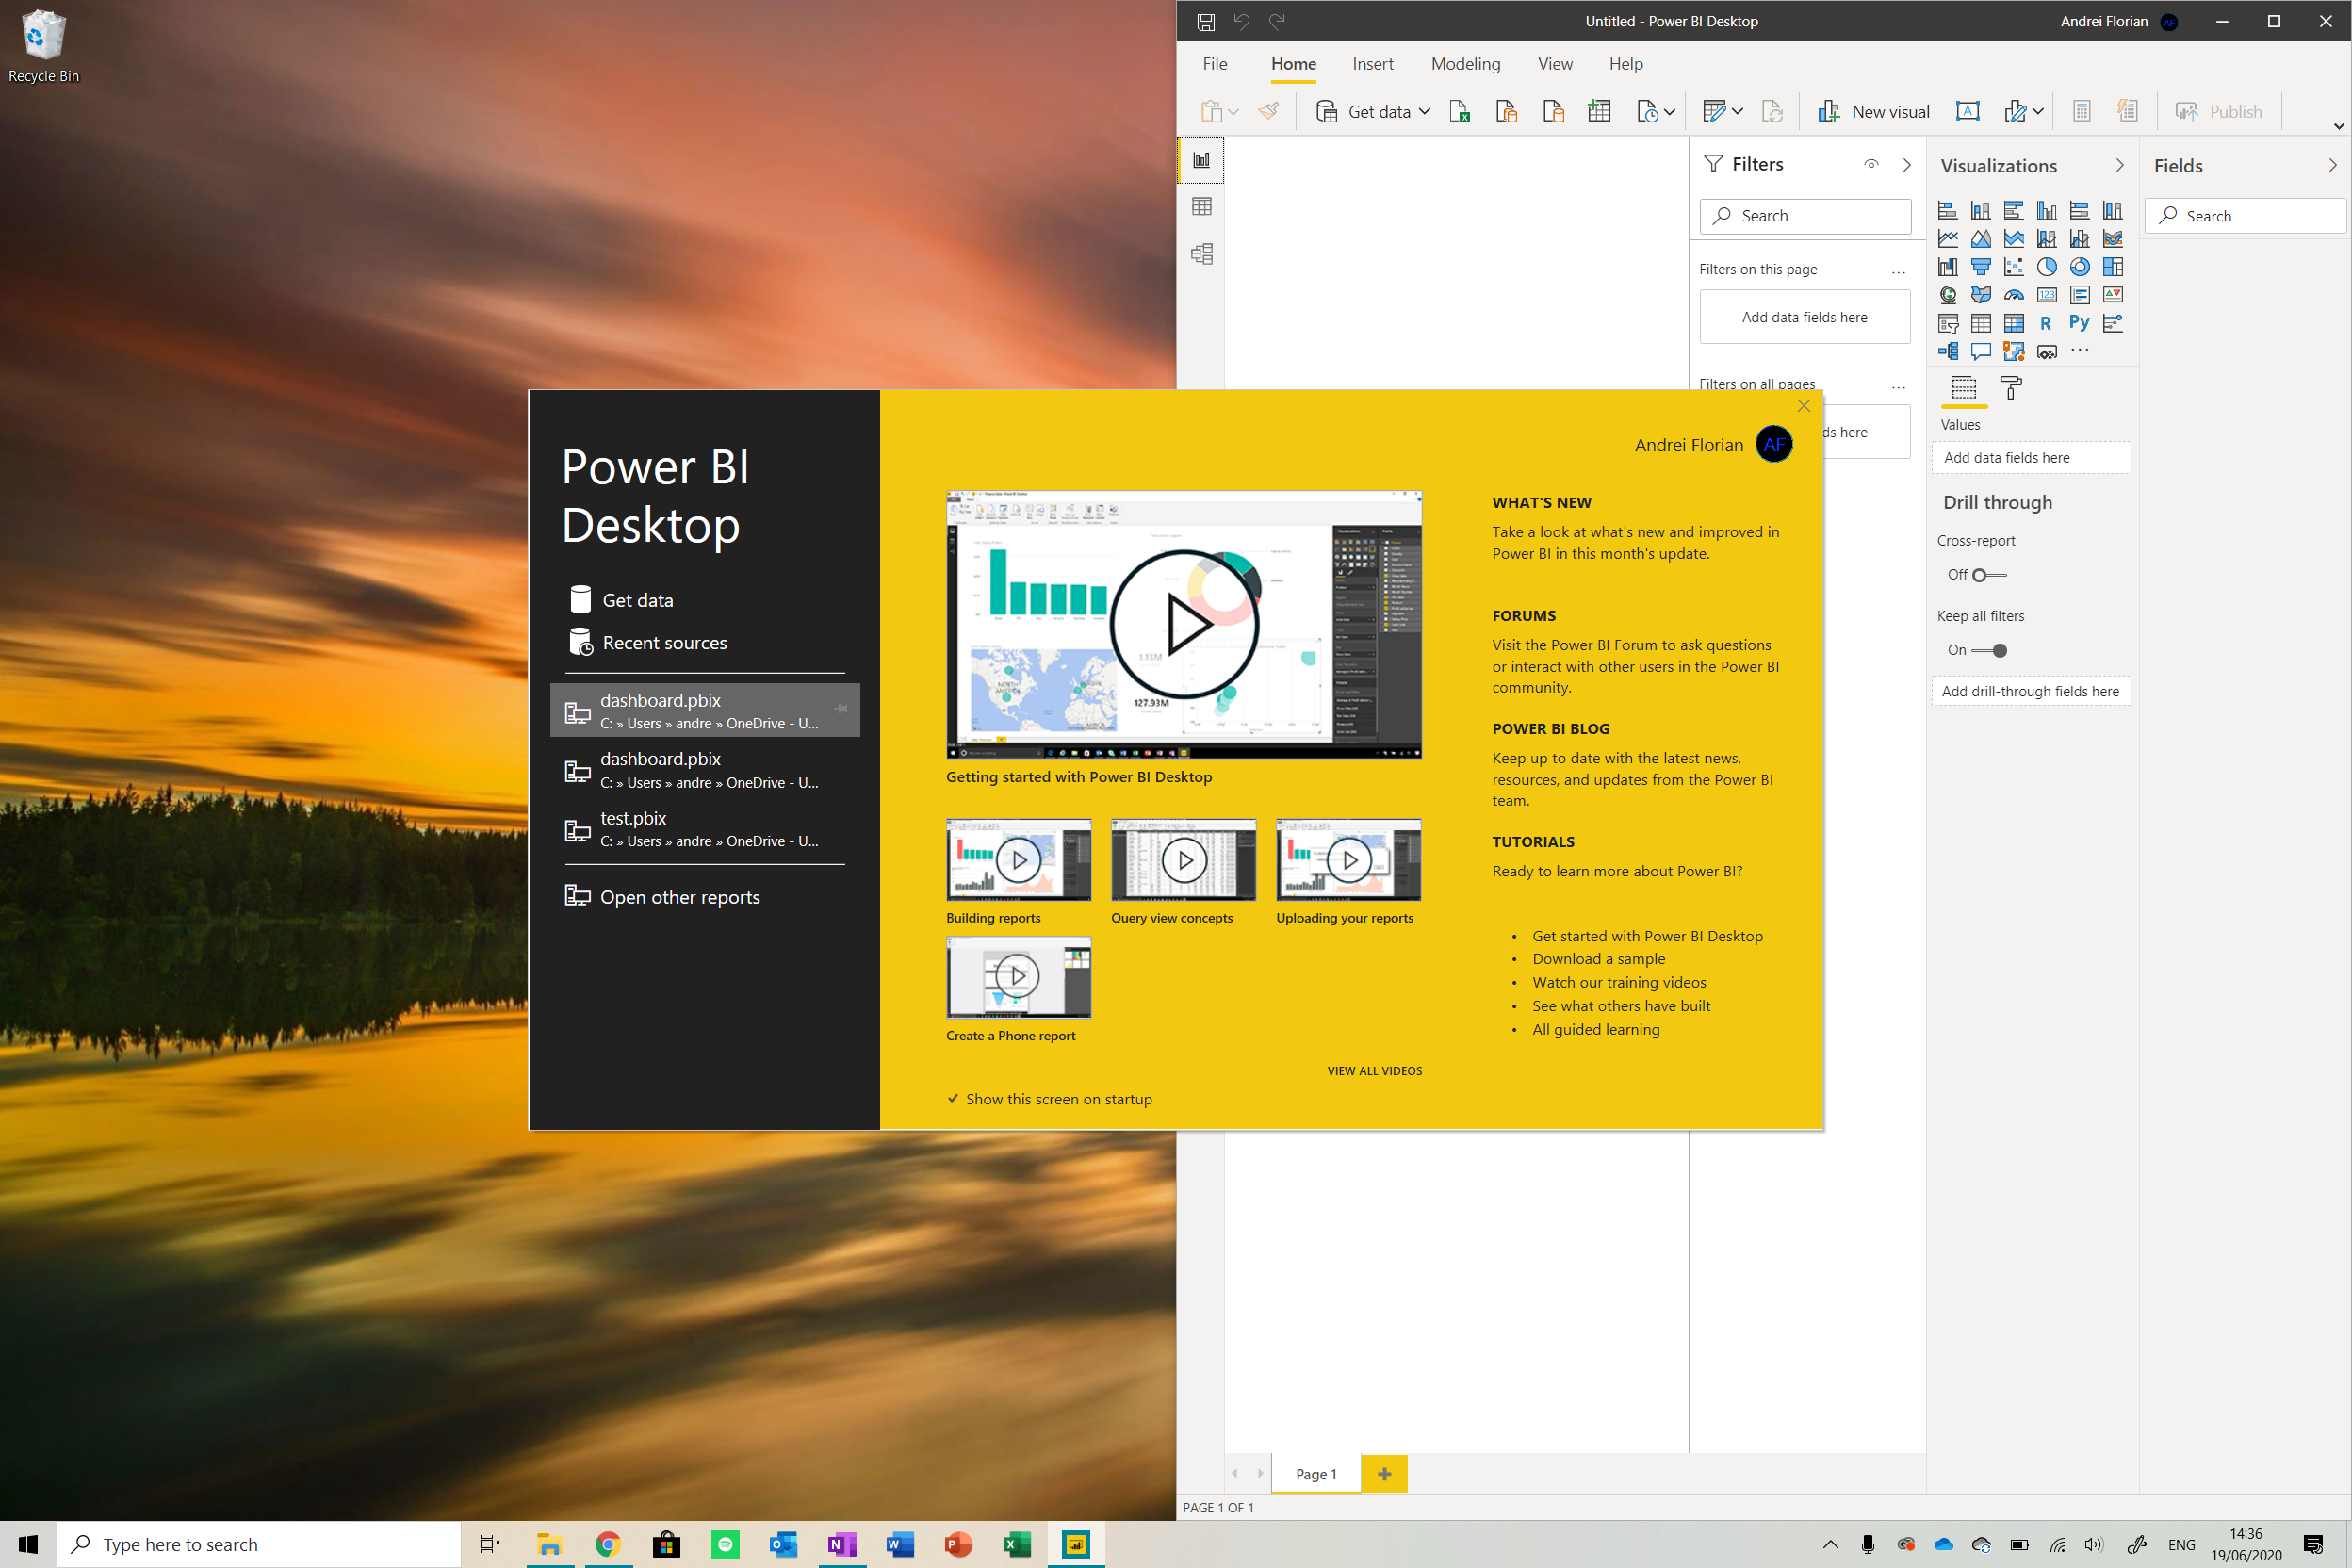2352x1568 pixels.
Task: Toggle Cross-report drill through switch
Action: point(1988,575)
